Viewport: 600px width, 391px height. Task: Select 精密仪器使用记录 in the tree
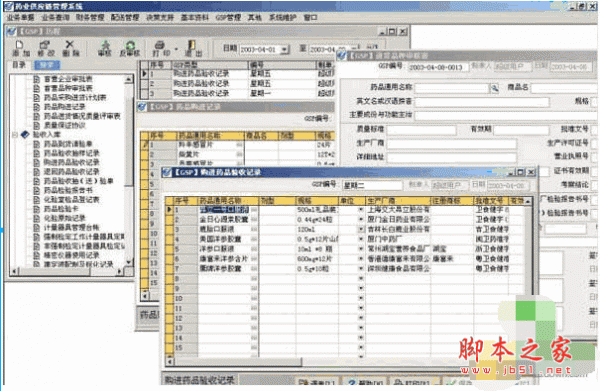tap(72, 255)
